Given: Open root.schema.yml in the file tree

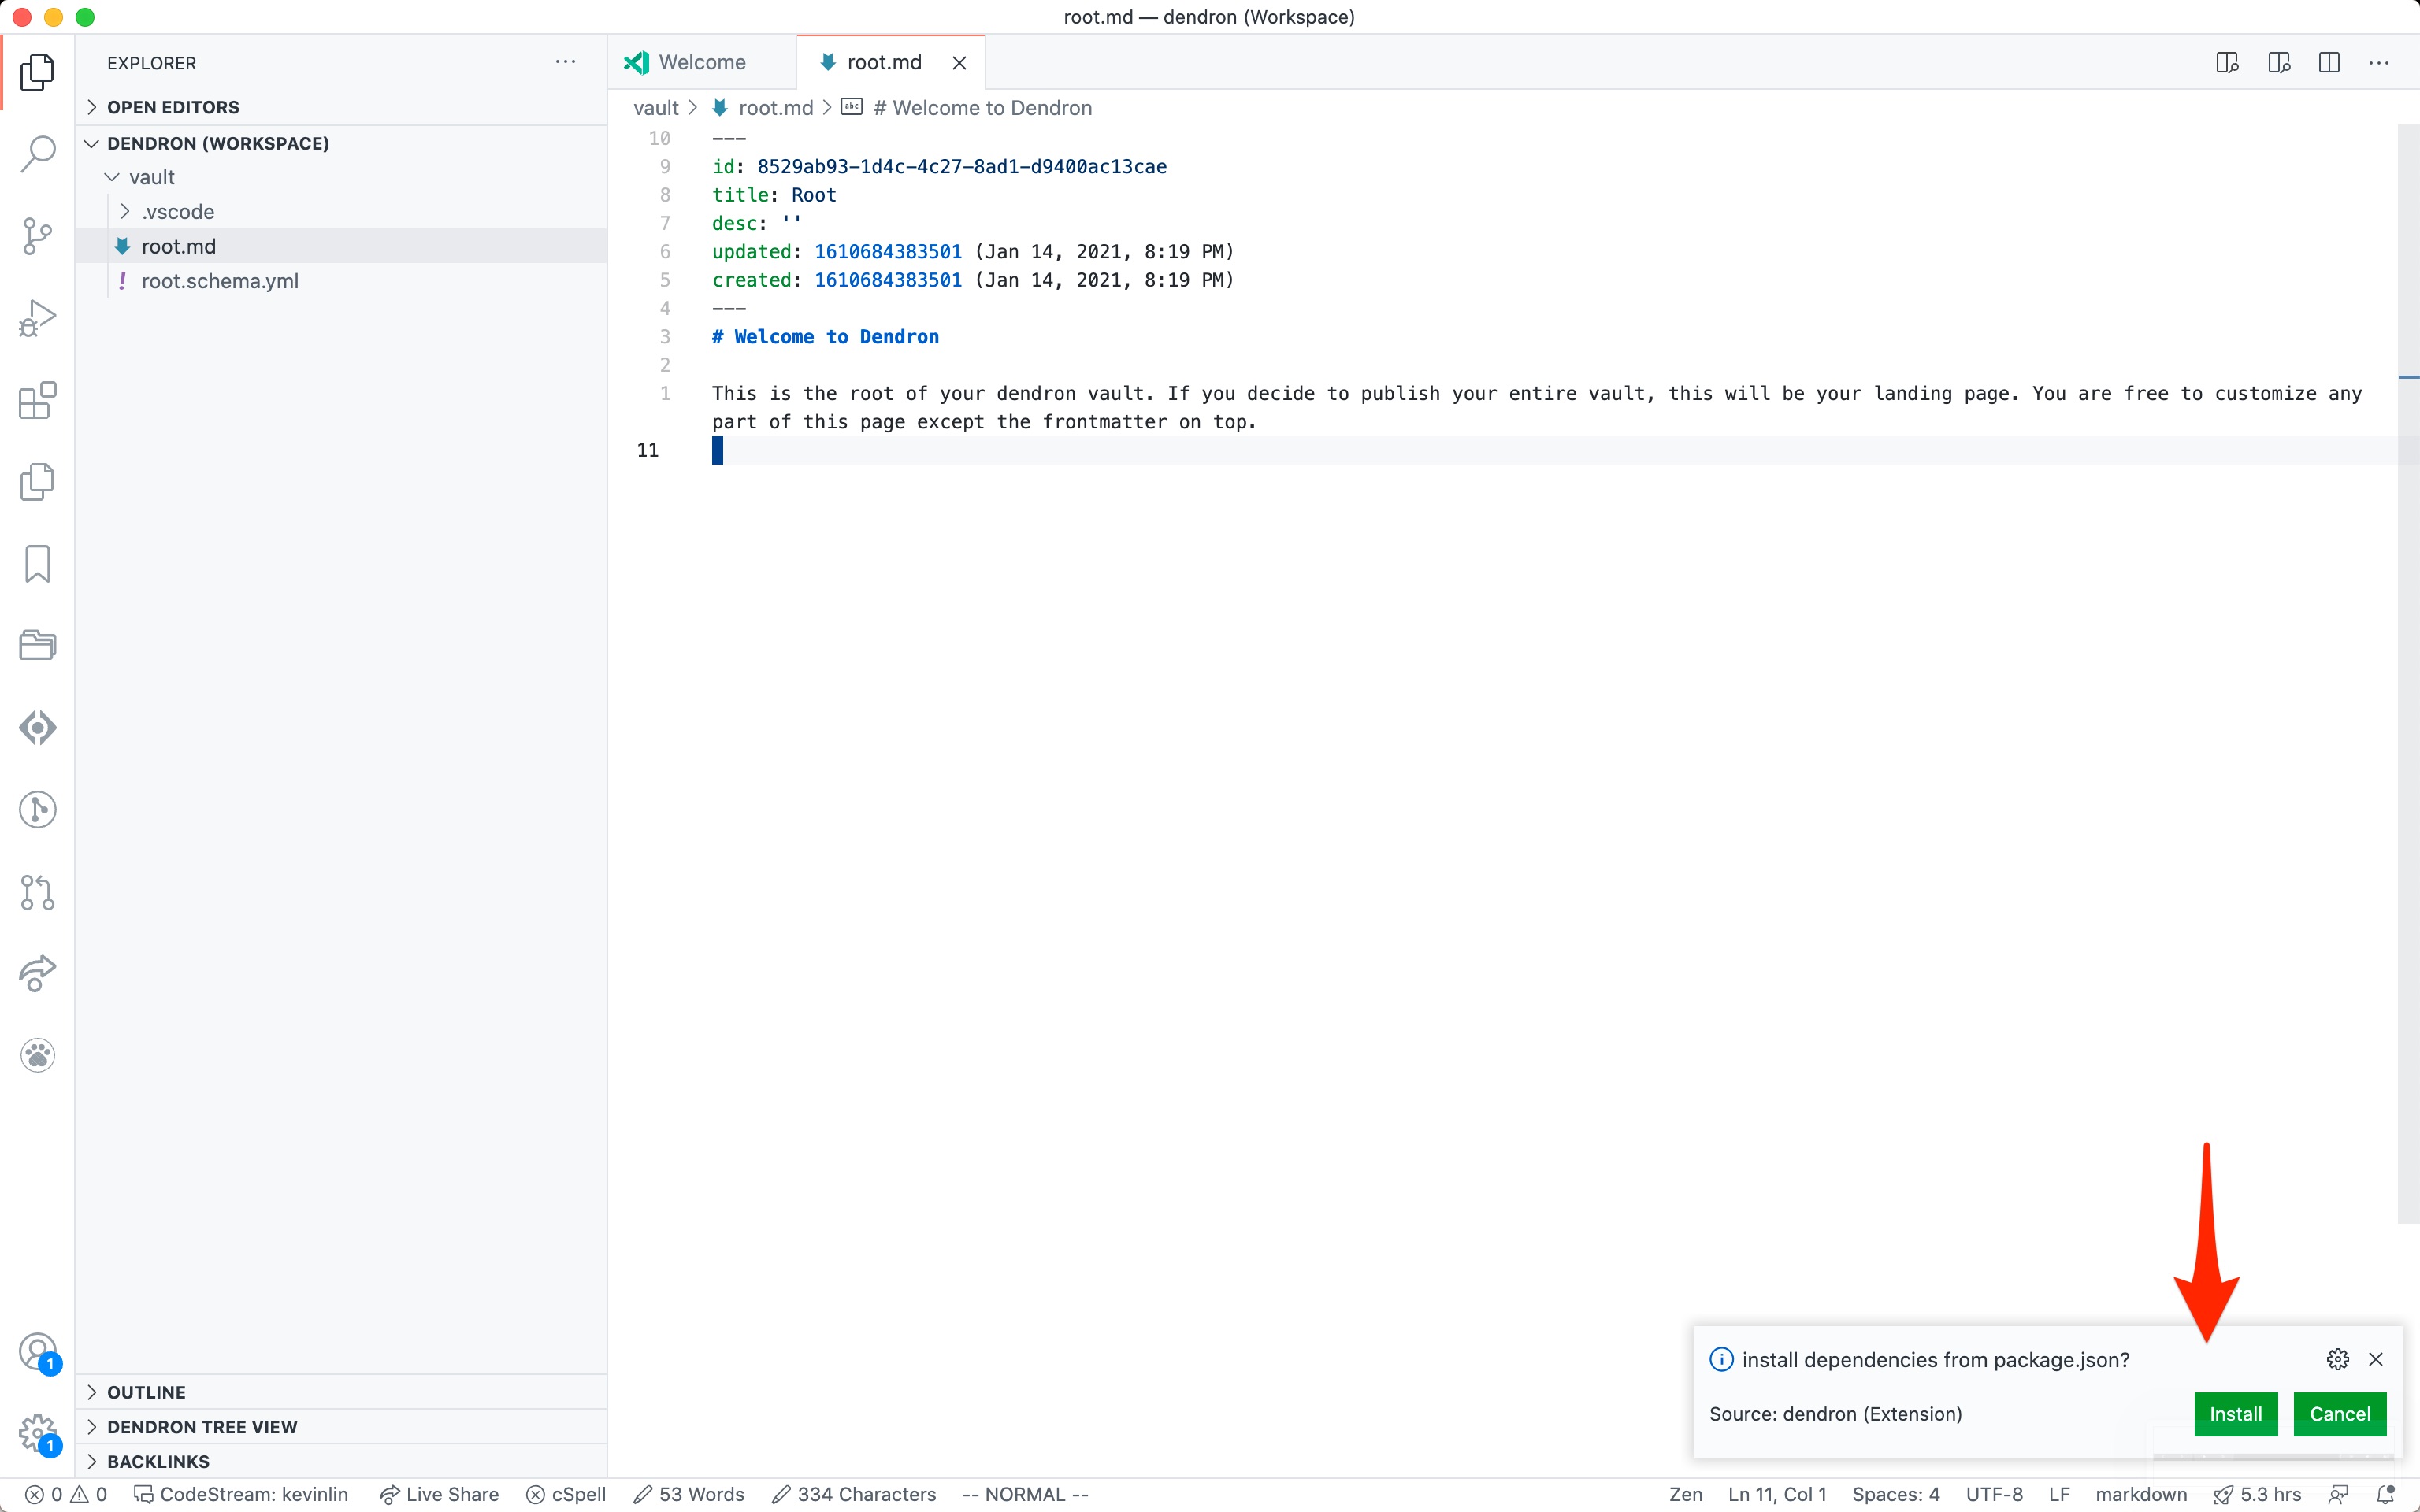Looking at the screenshot, I should click(340, 281).
